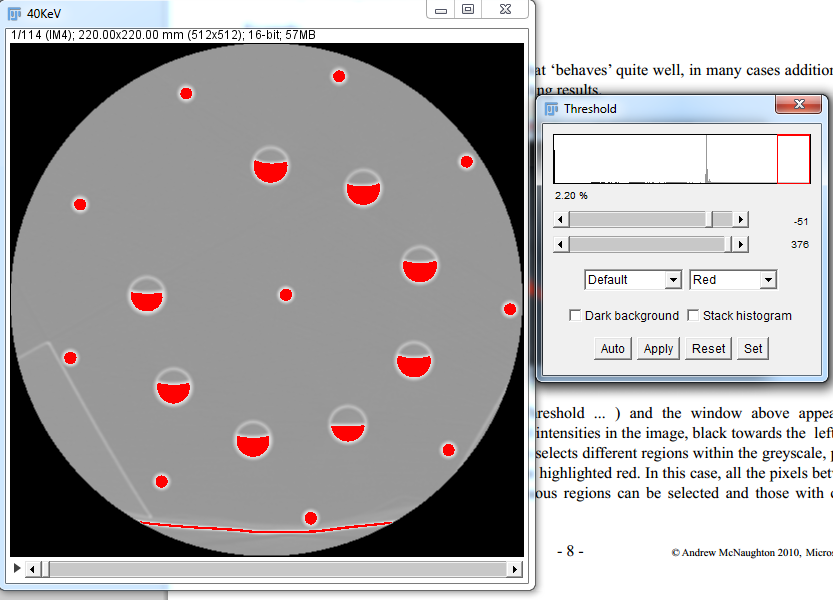Click the ImageJ icon in 40KeV title bar

click(15, 11)
